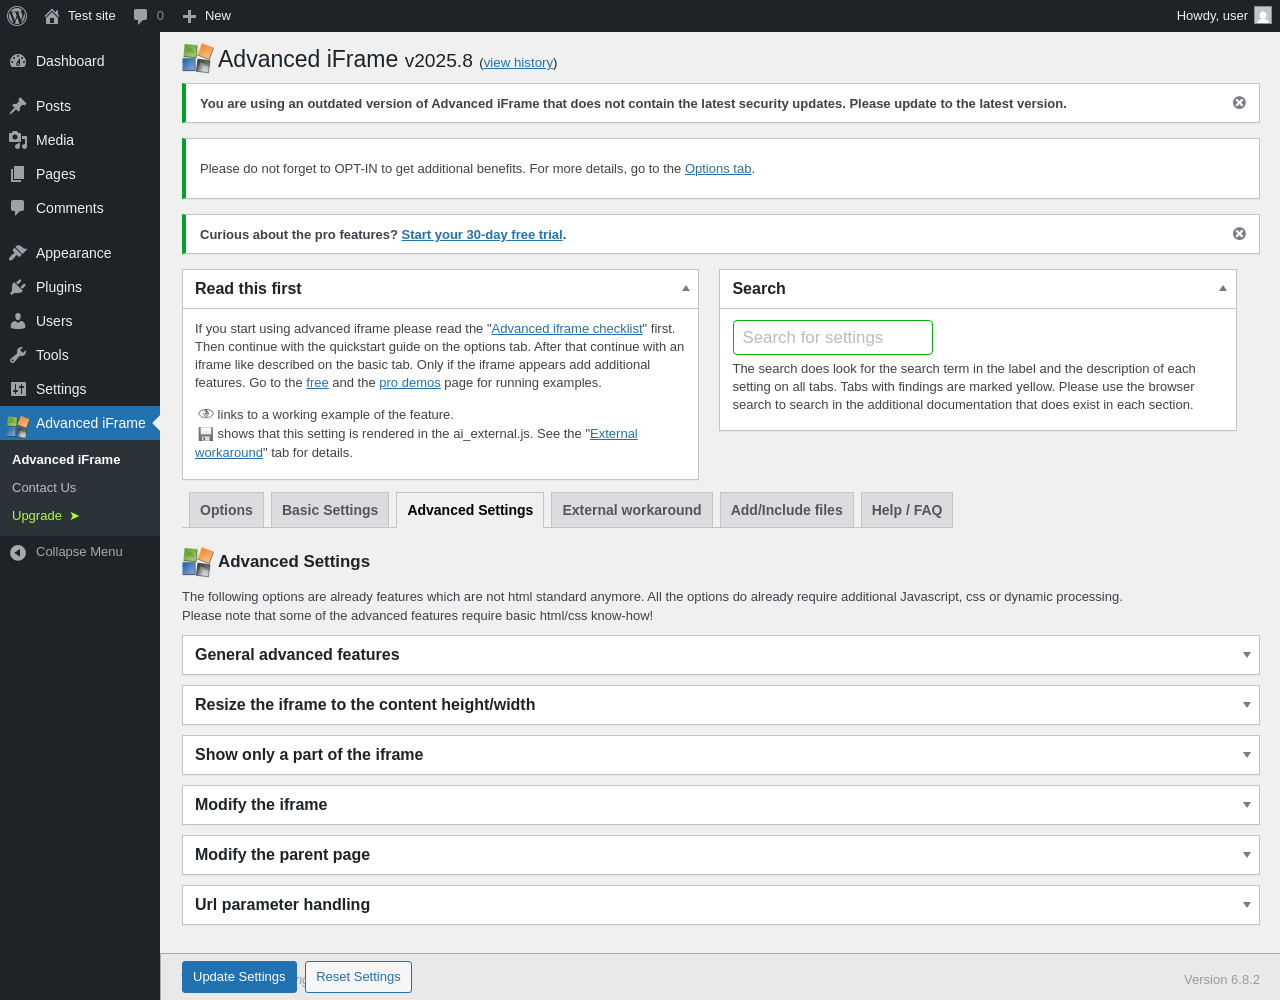Click the Dashboard gauge icon
The width and height of the screenshot is (1280, 1000).
[18, 61]
